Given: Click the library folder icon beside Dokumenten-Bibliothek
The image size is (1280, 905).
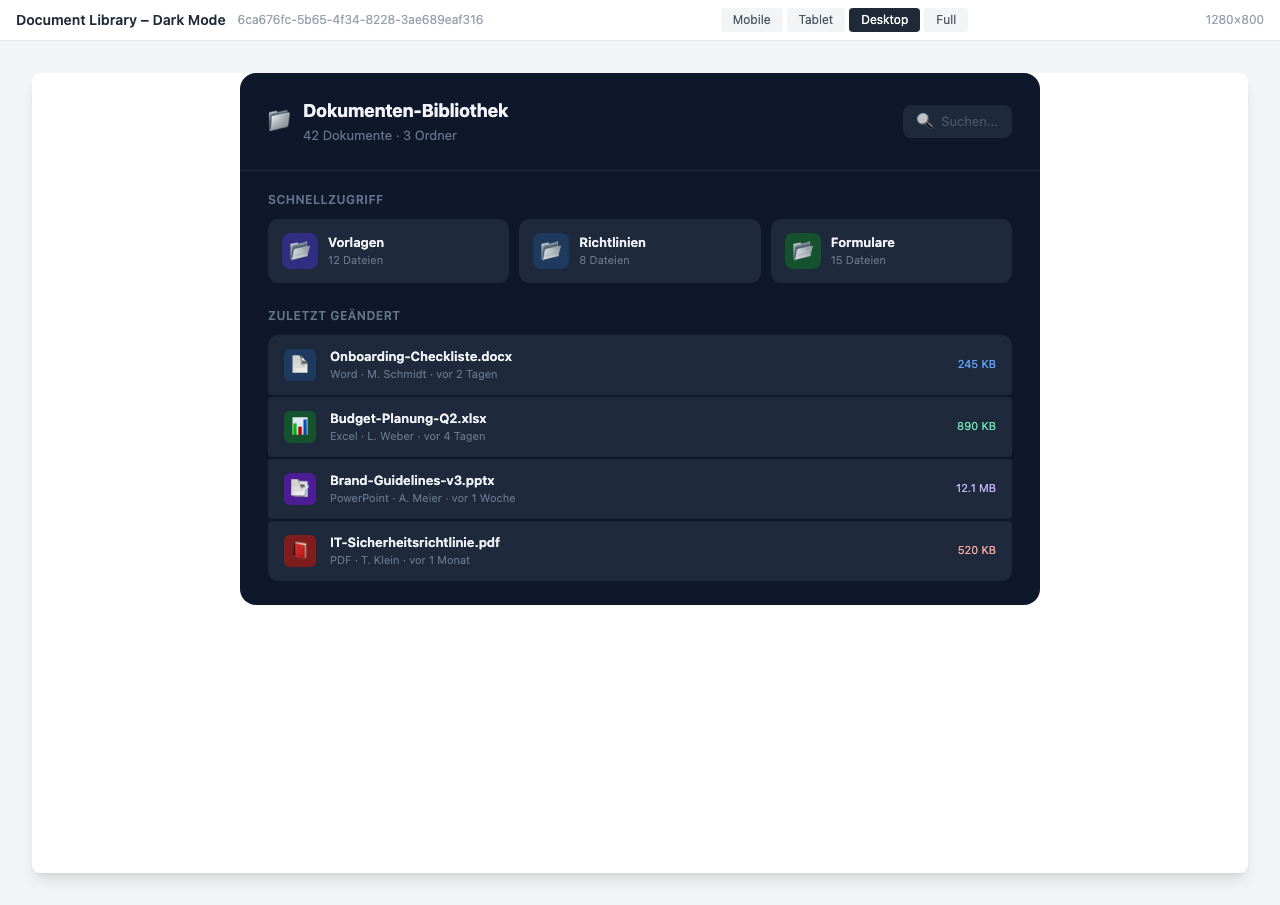Looking at the screenshot, I should click(x=278, y=120).
